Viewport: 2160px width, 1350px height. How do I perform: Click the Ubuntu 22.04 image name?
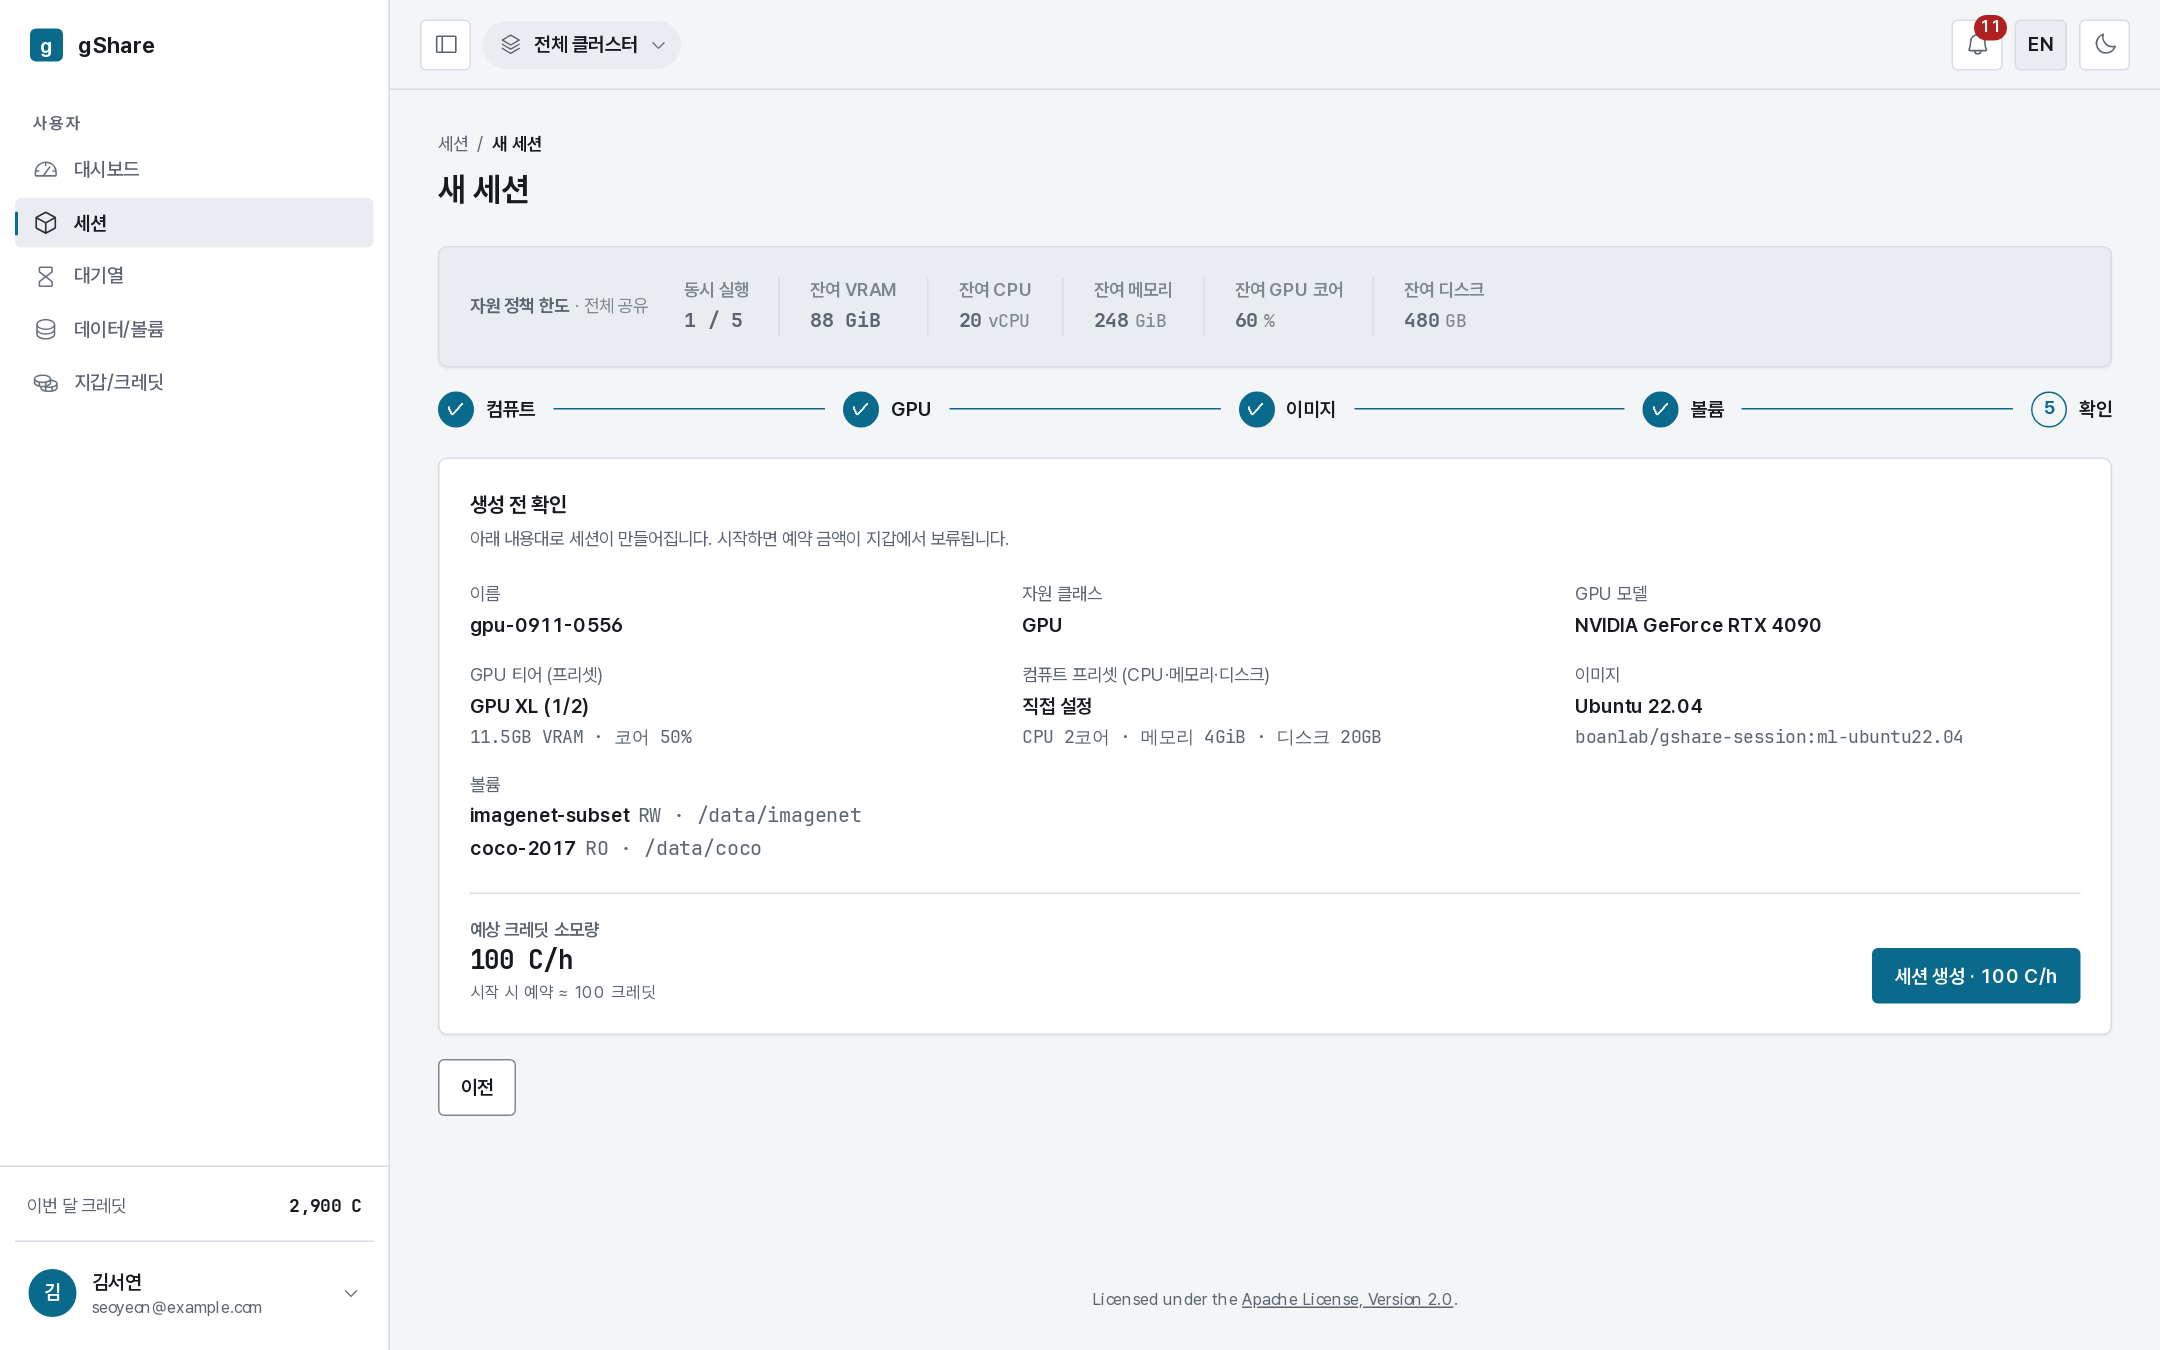(1638, 706)
